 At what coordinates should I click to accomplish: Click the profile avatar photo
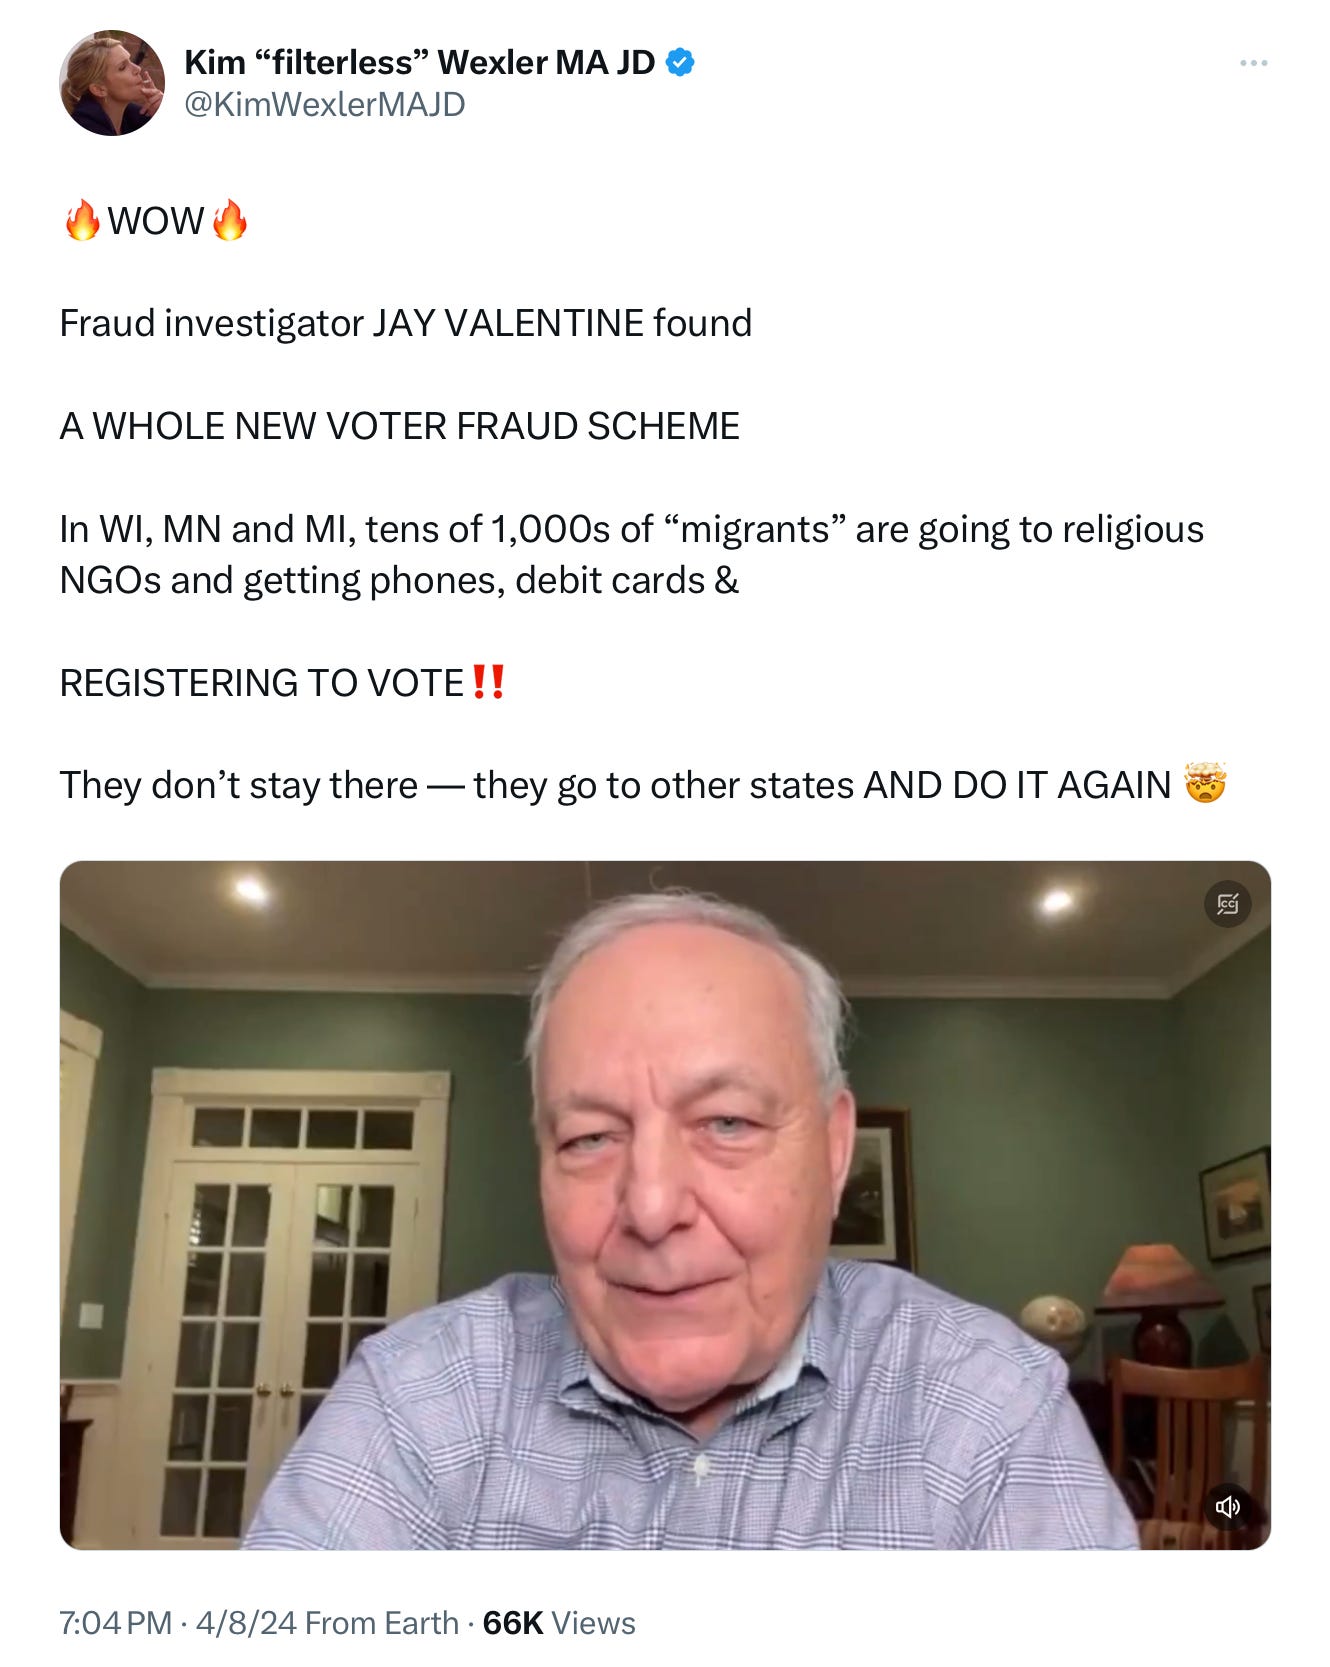pyautogui.click(x=112, y=82)
